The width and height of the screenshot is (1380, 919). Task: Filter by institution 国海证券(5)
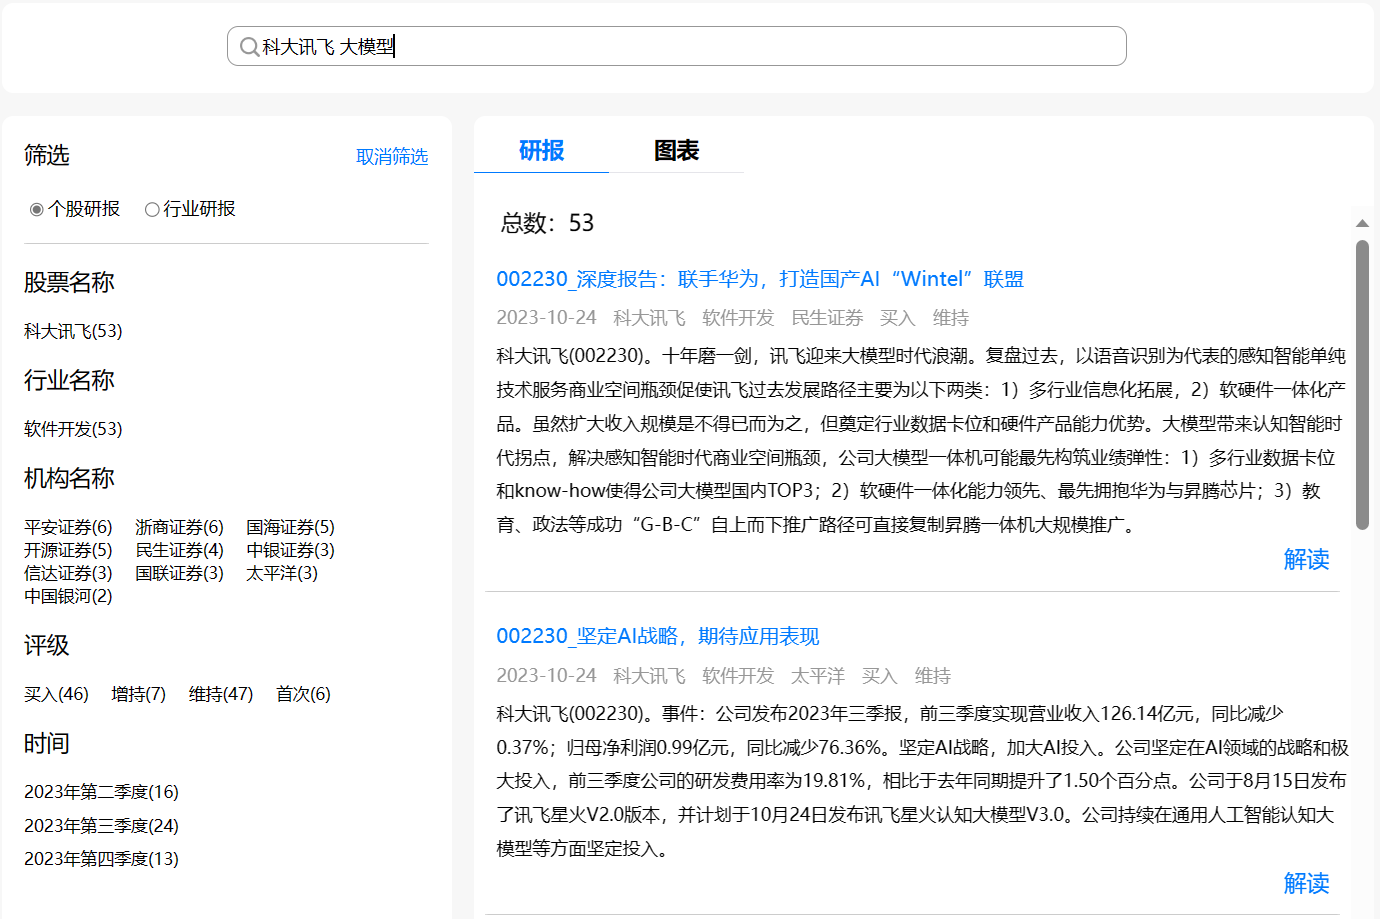click(x=290, y=527)
